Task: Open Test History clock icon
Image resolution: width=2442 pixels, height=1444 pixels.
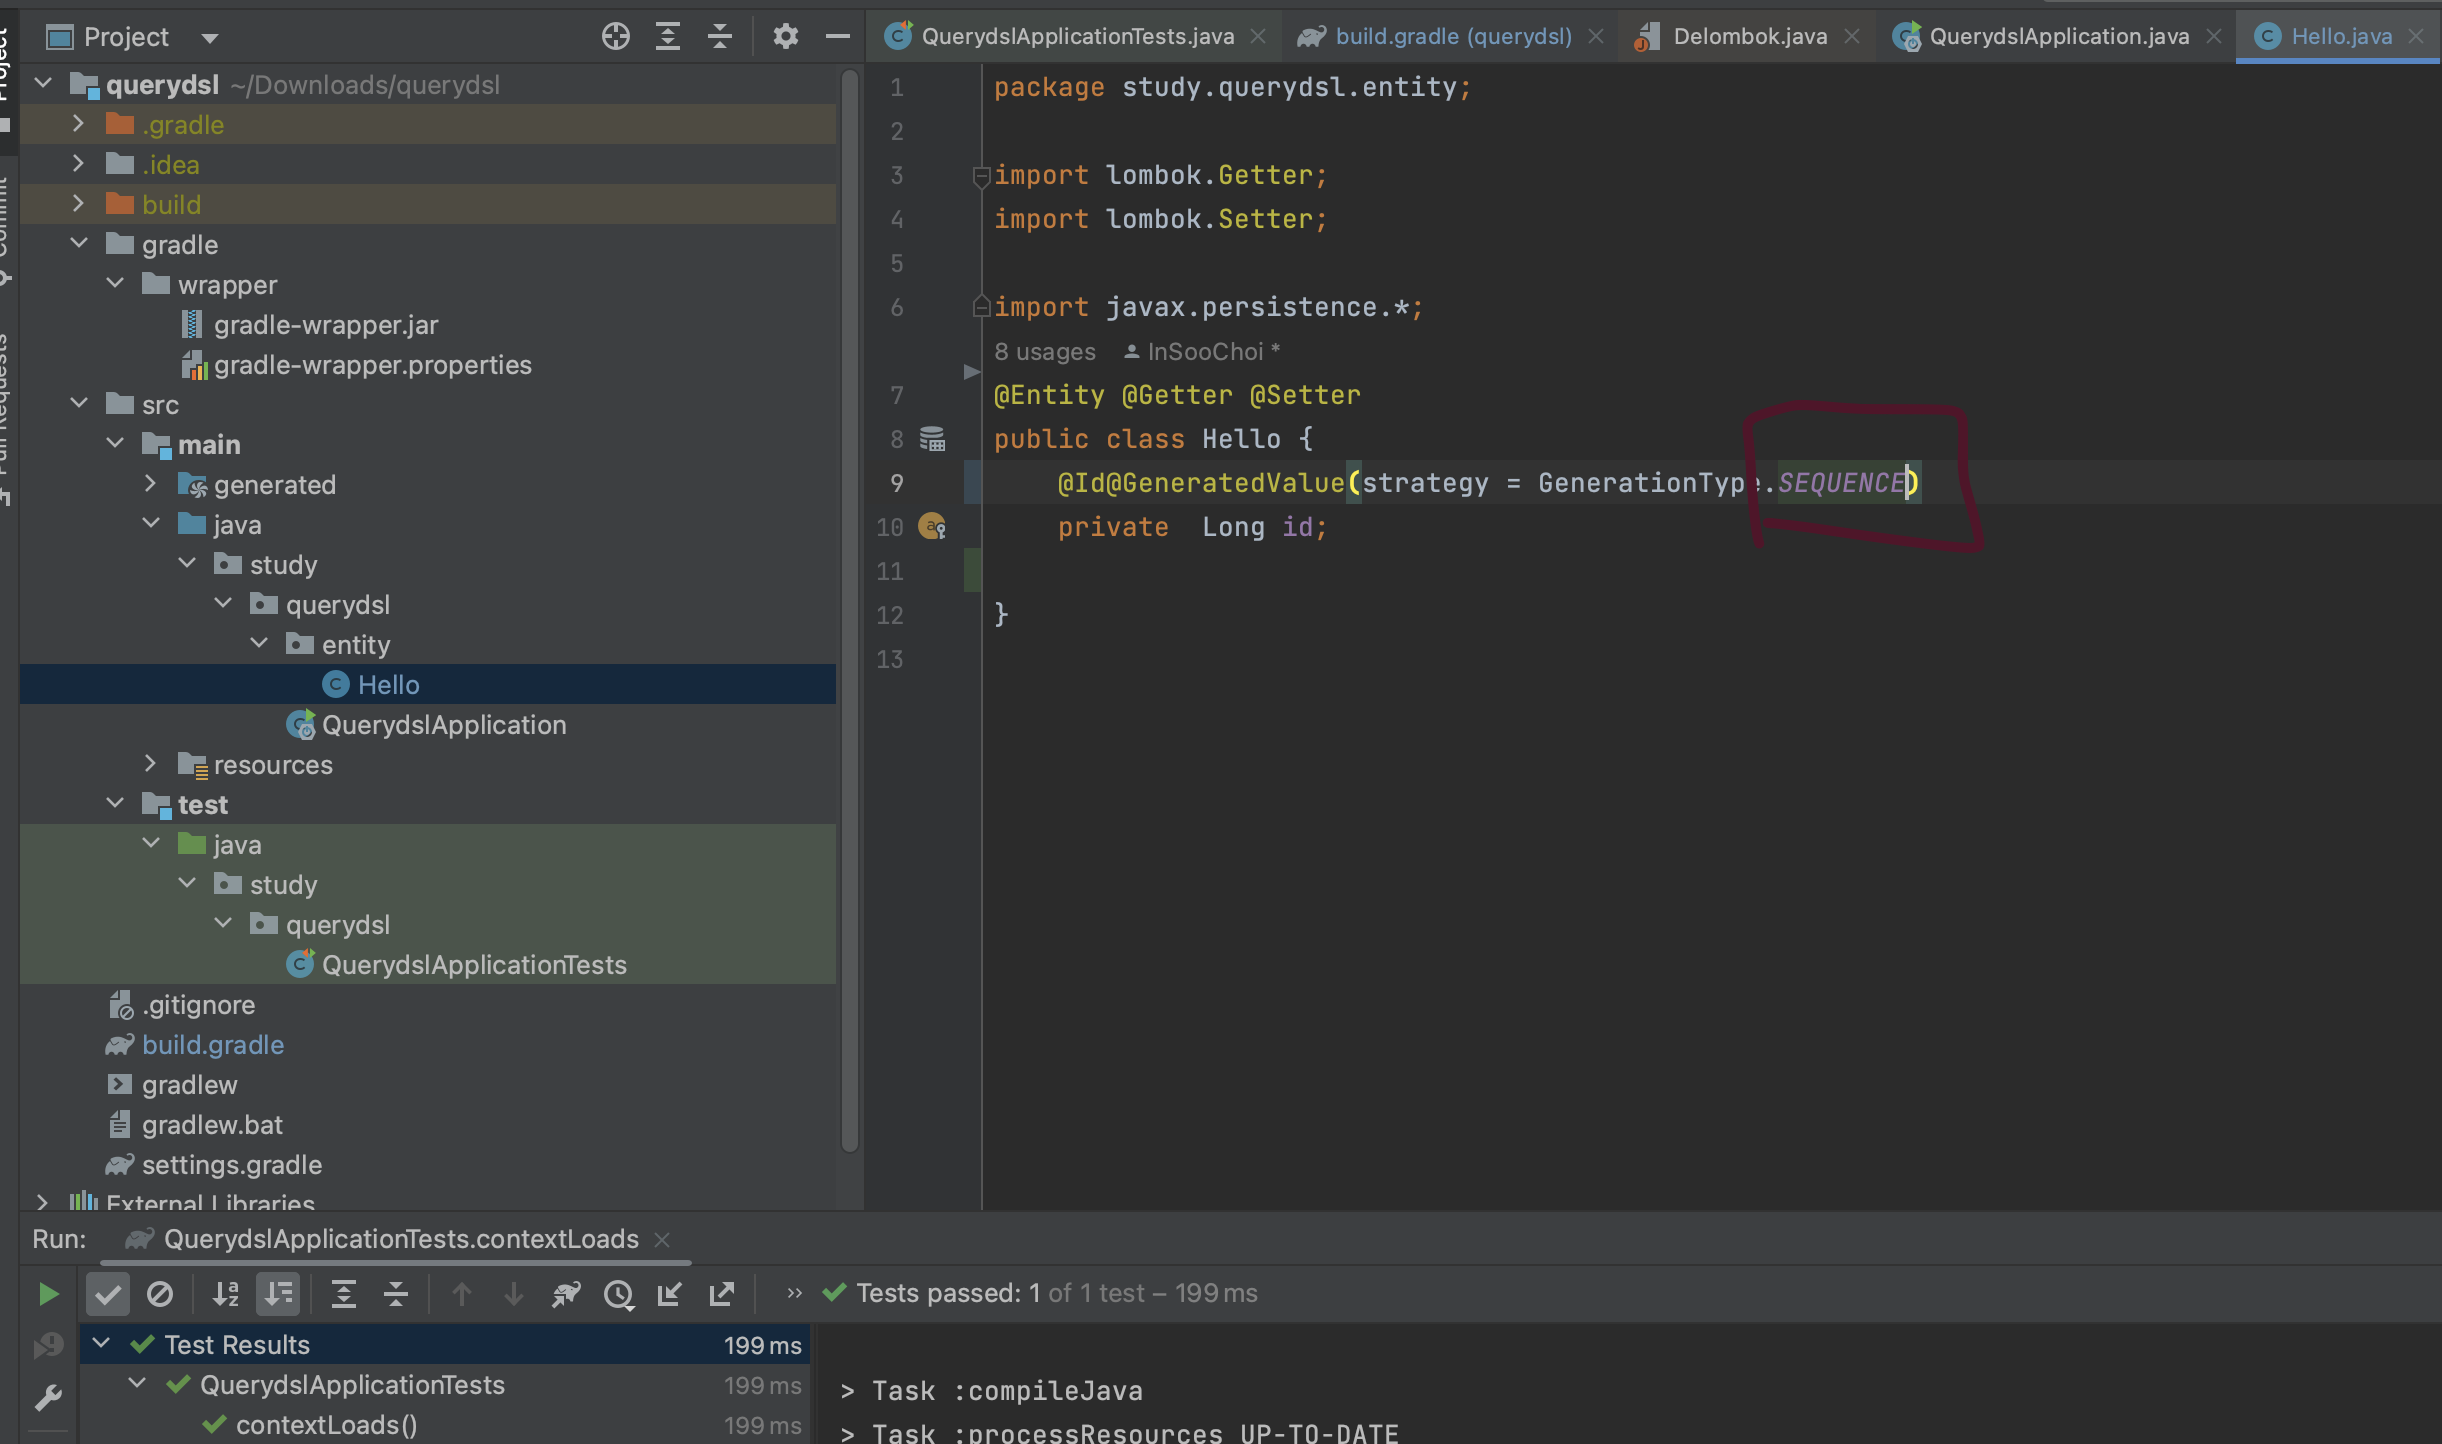Action: coord(619,1294)
